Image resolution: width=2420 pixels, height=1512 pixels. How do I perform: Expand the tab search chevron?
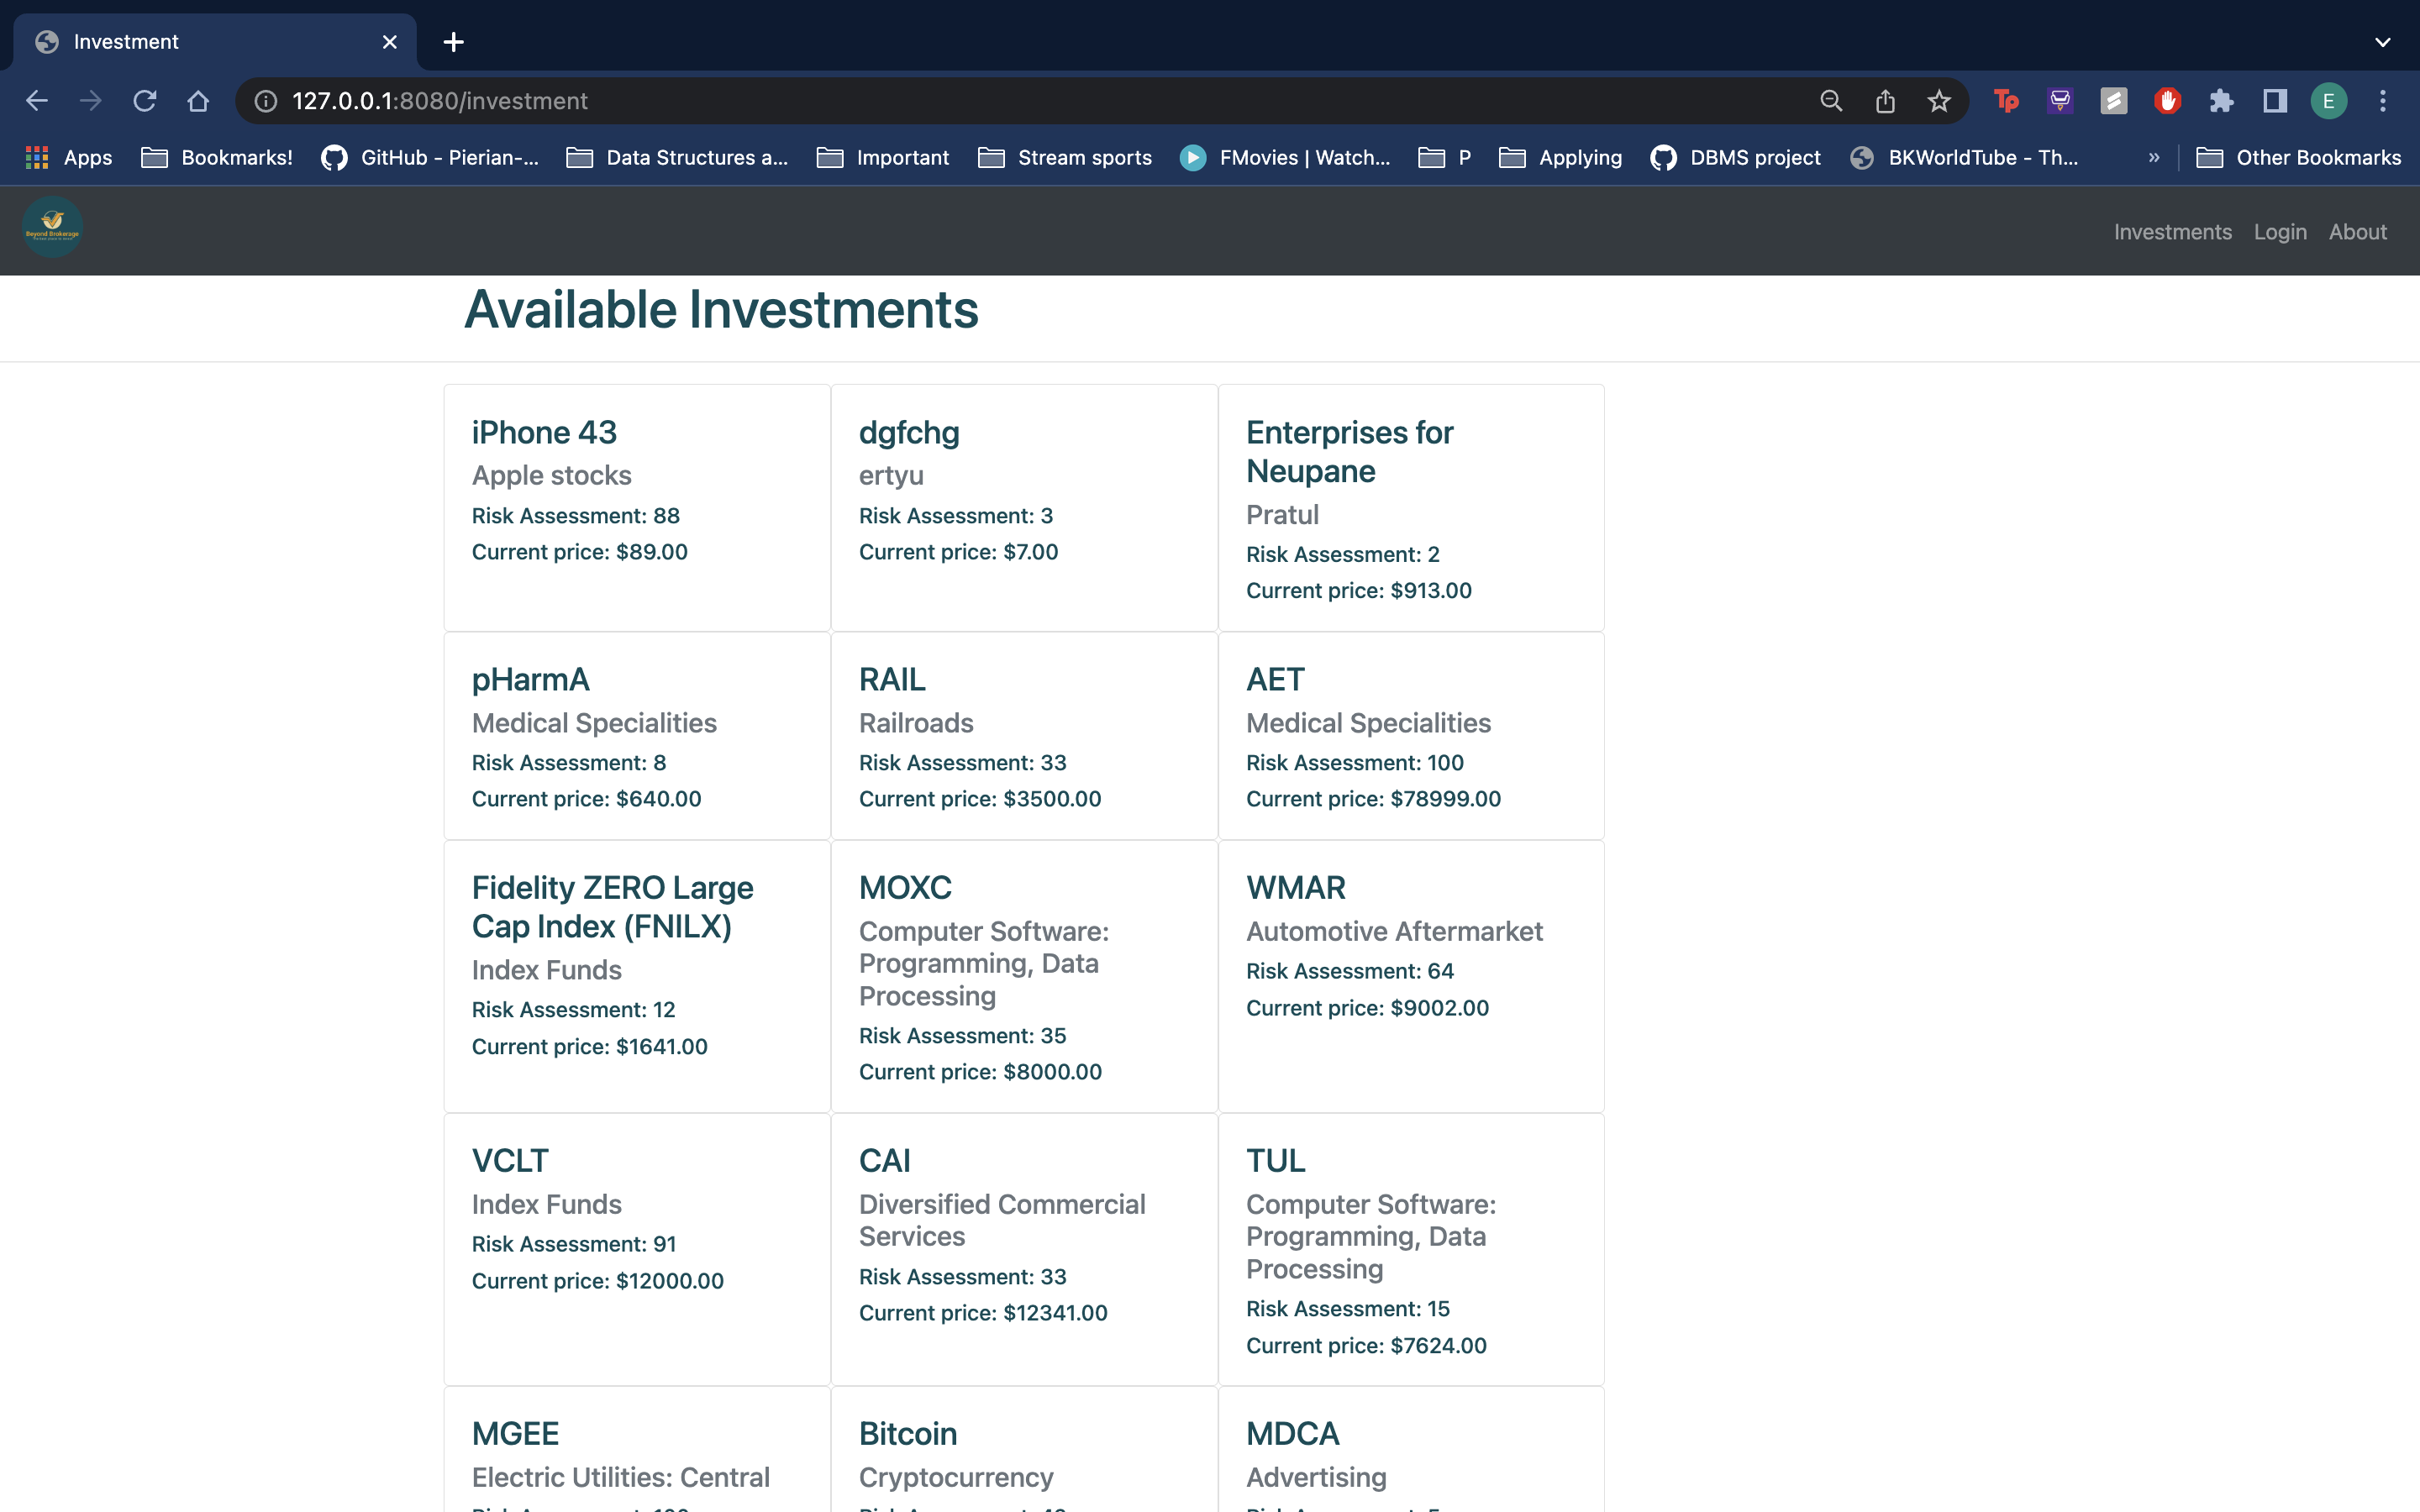[2382, 42]
